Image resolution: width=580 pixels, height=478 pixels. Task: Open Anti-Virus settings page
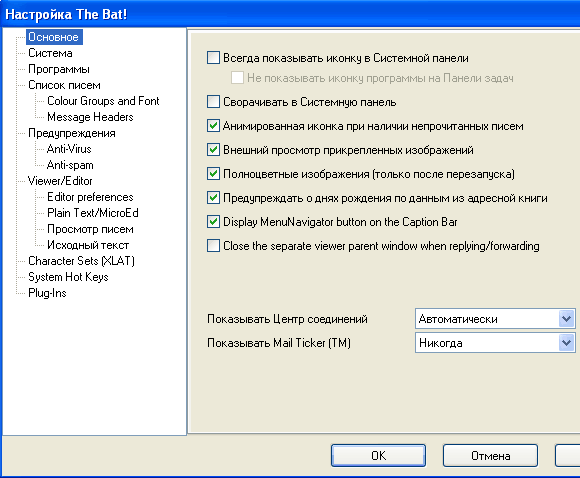coord(69,149)
